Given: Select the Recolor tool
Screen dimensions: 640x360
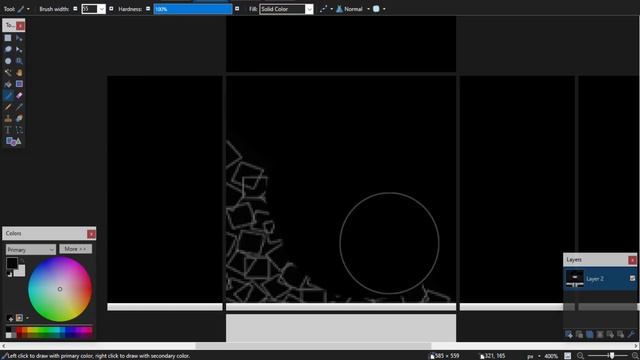Looking at the screenshot, I should coord(19,118).
